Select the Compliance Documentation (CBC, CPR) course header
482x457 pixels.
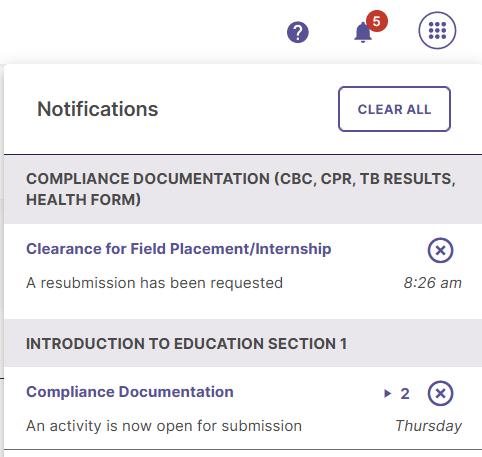point(243,189)
